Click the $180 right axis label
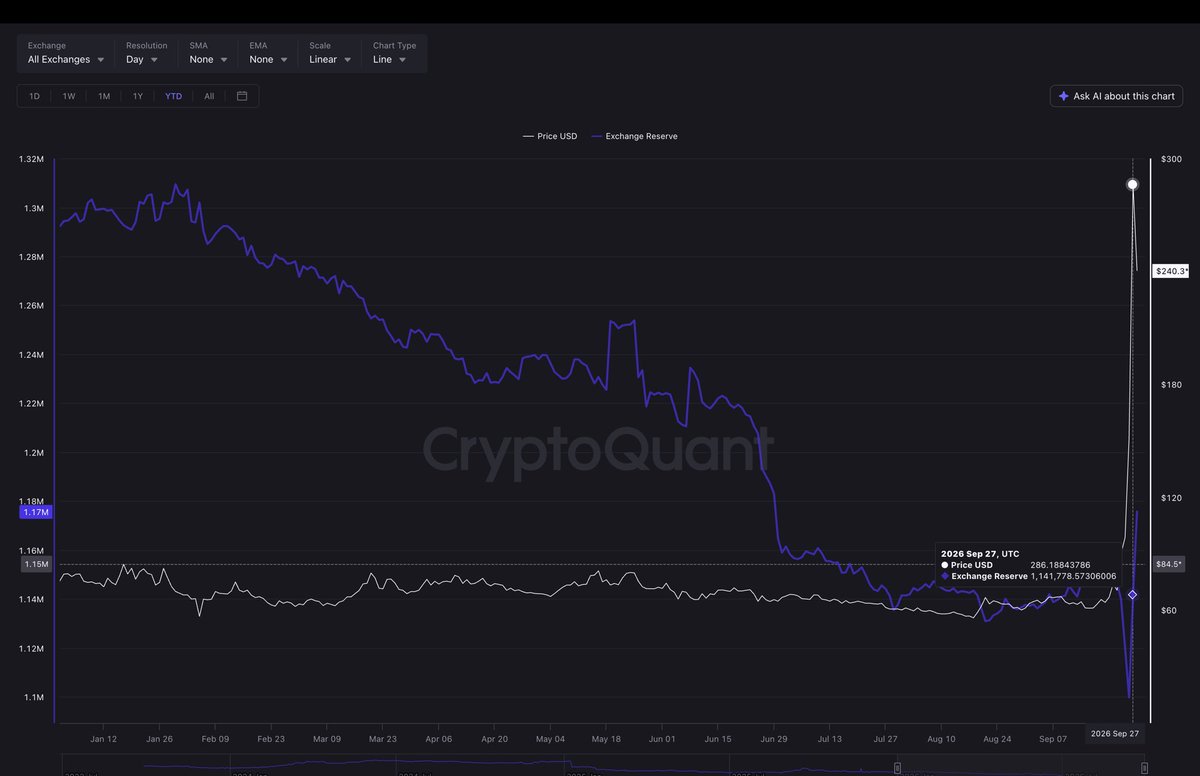The width and height of the screenshot is (1200, 776). click(x=1172, y=384)
